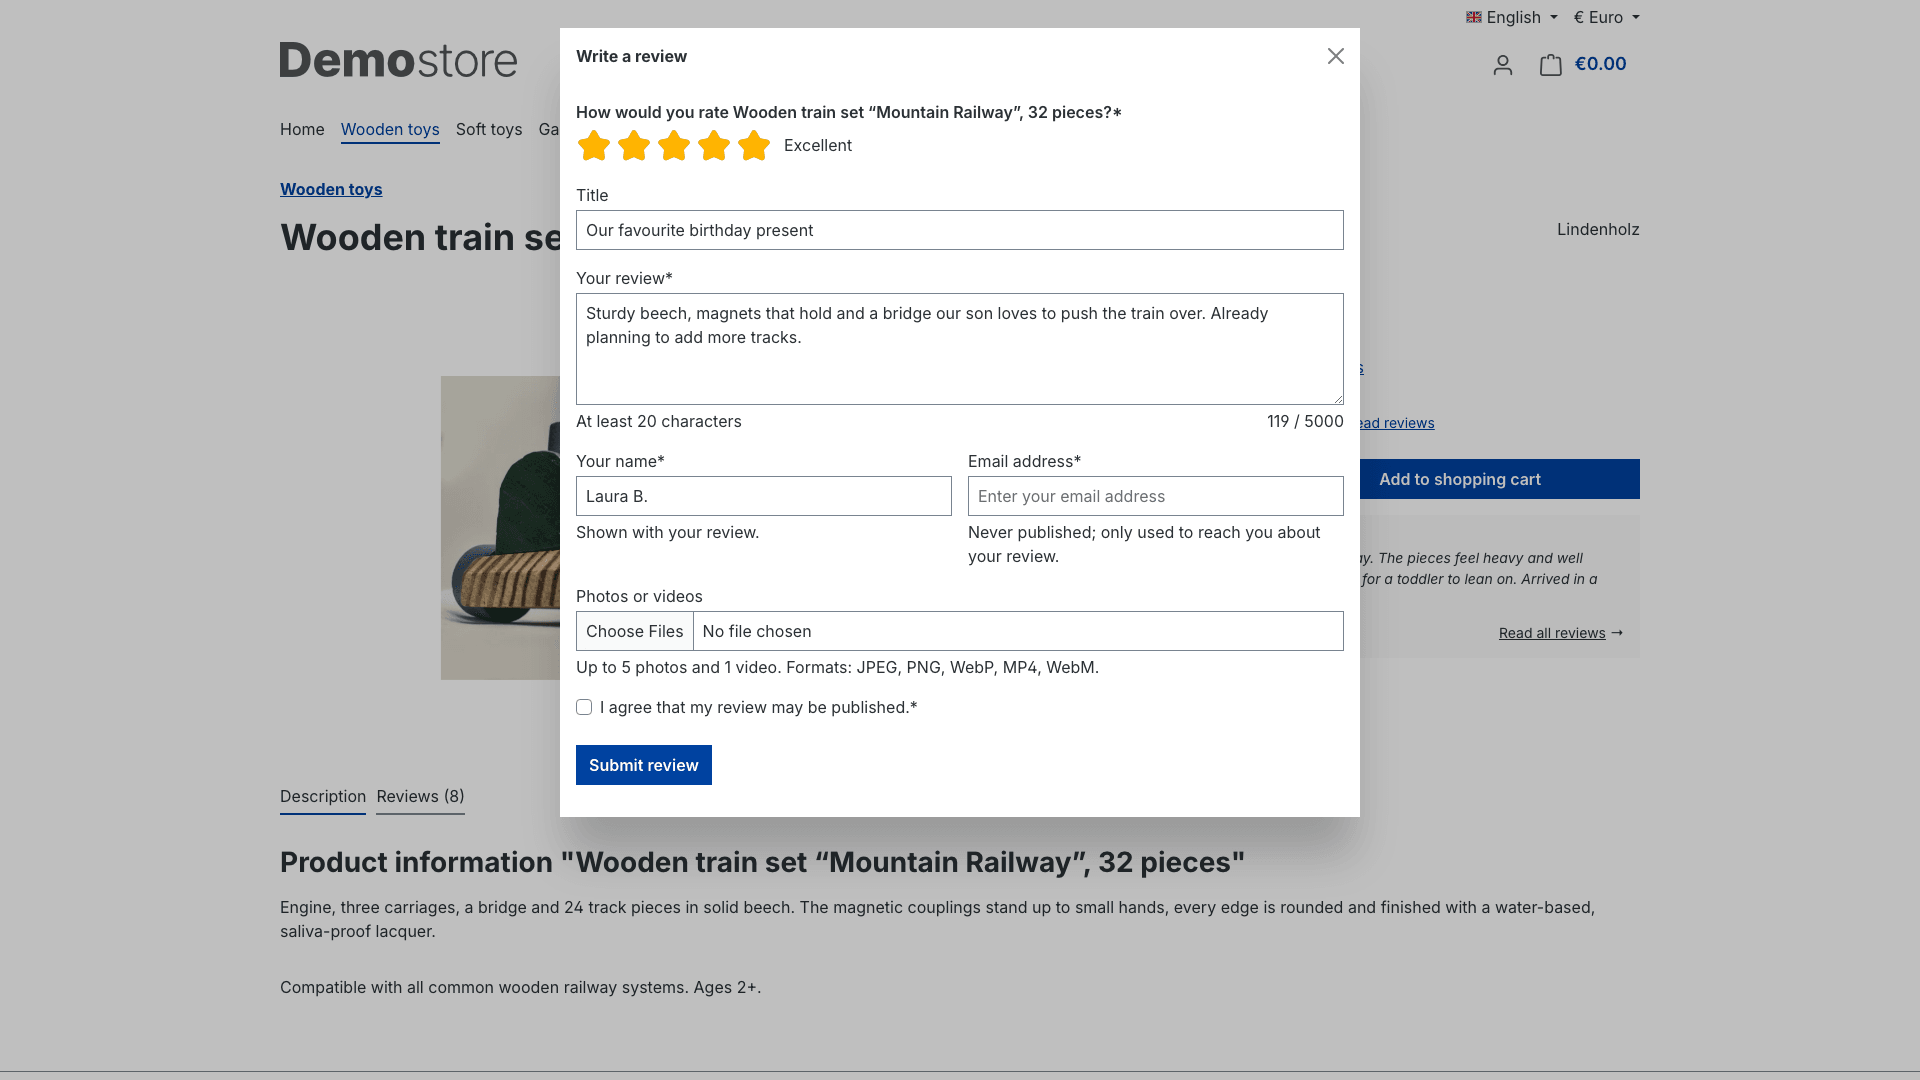The height and width of the screenshot is (1080, 1920).
Task: Open the shopping cart bag icon
Action: pos(1551,65)
